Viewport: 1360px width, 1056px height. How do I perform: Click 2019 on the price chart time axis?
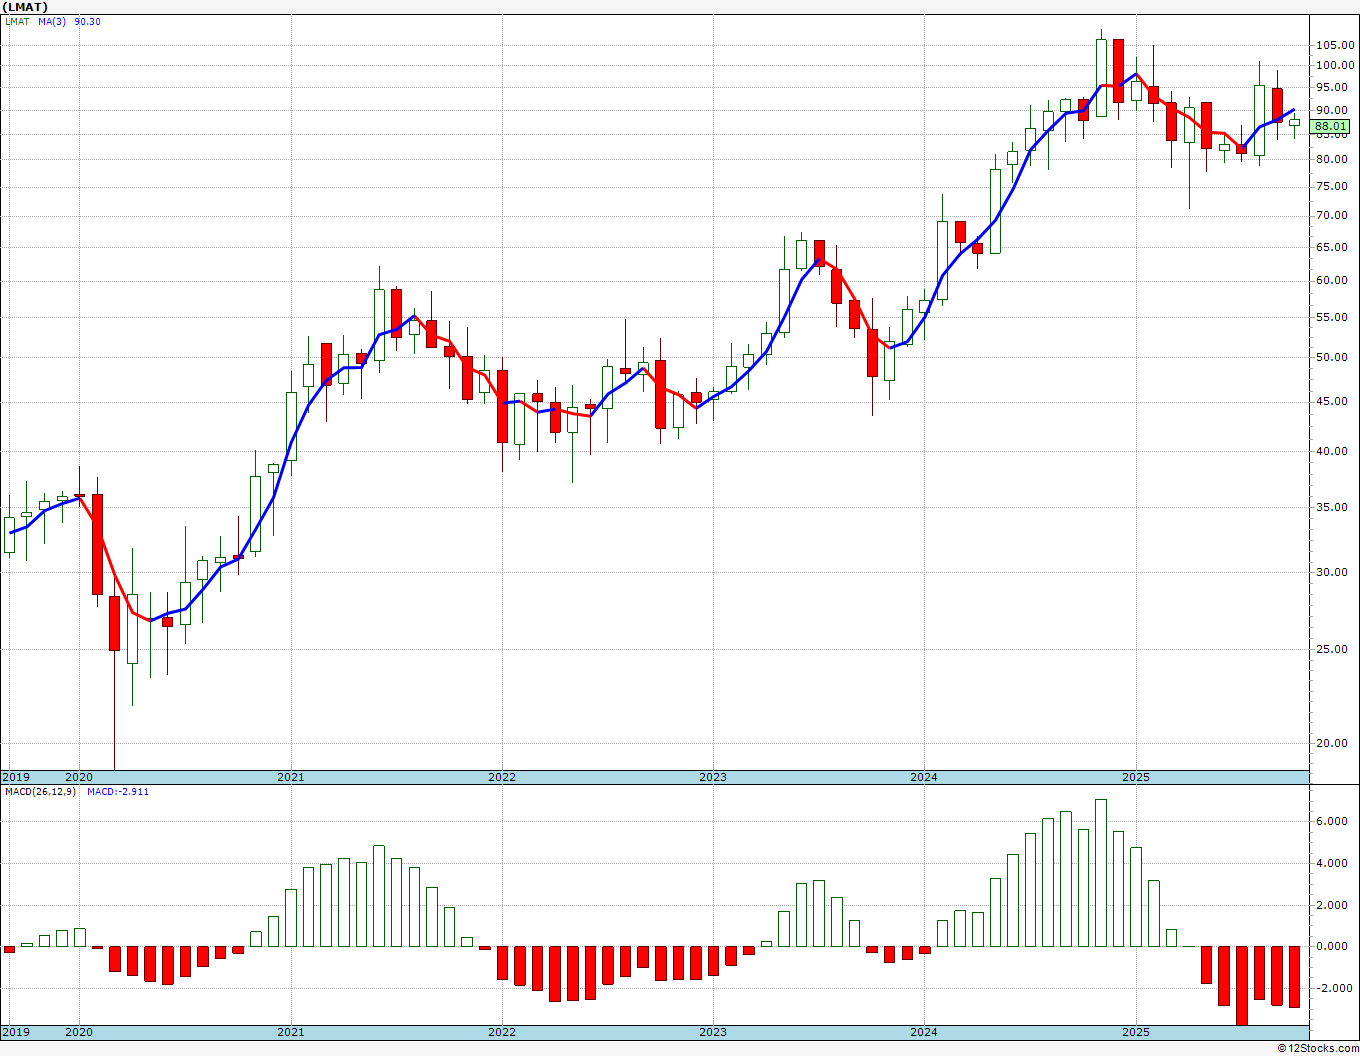coord(16,777)
